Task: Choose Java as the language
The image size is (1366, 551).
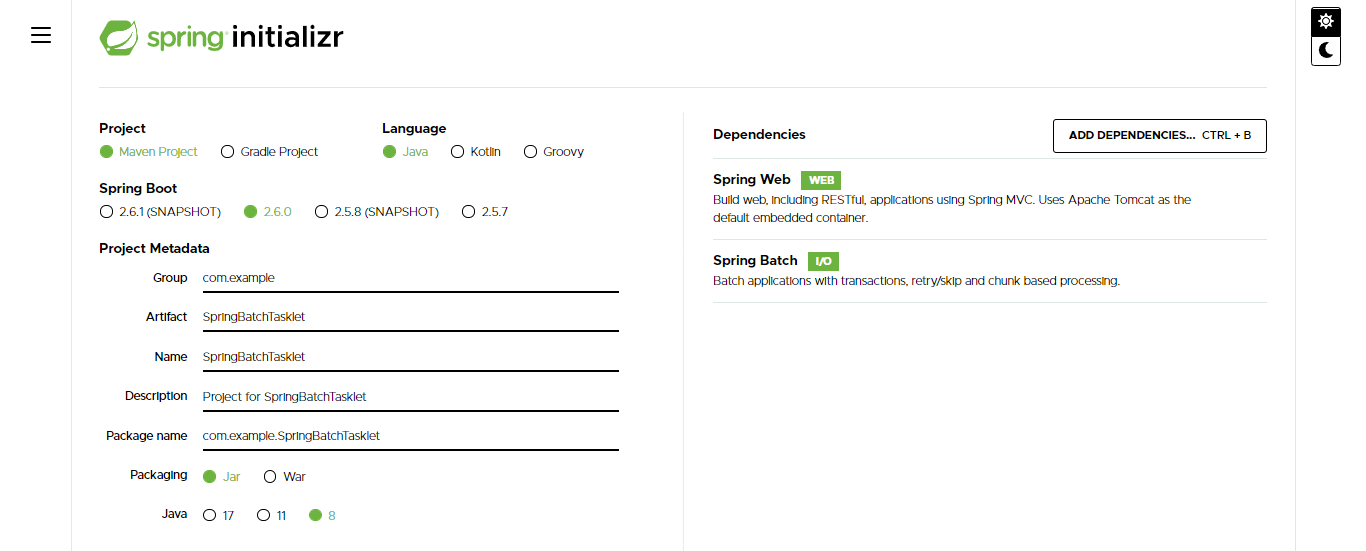Action: pos(405,152)
